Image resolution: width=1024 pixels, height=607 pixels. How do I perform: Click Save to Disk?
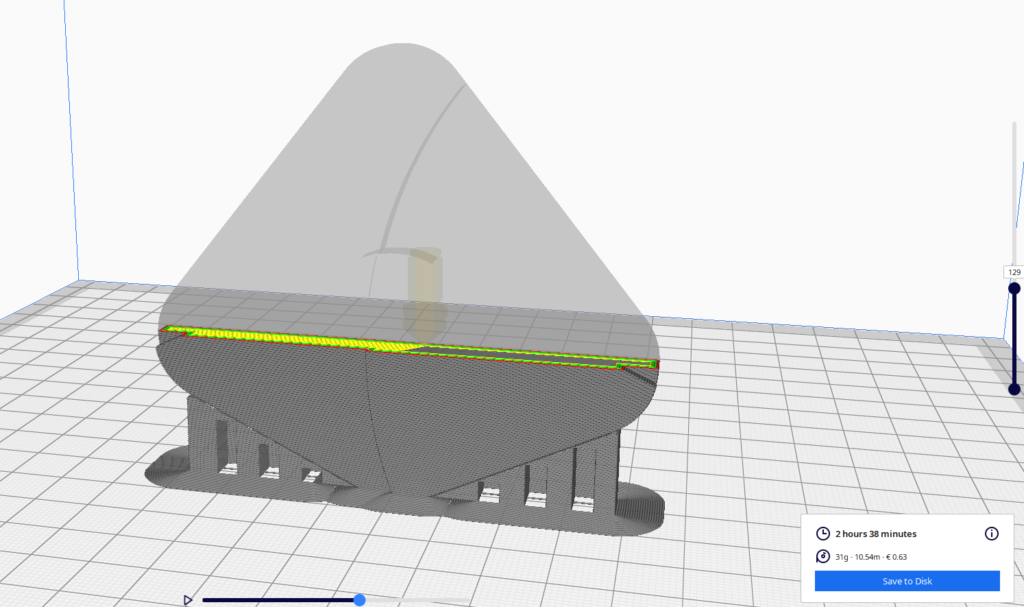point(905,581)
